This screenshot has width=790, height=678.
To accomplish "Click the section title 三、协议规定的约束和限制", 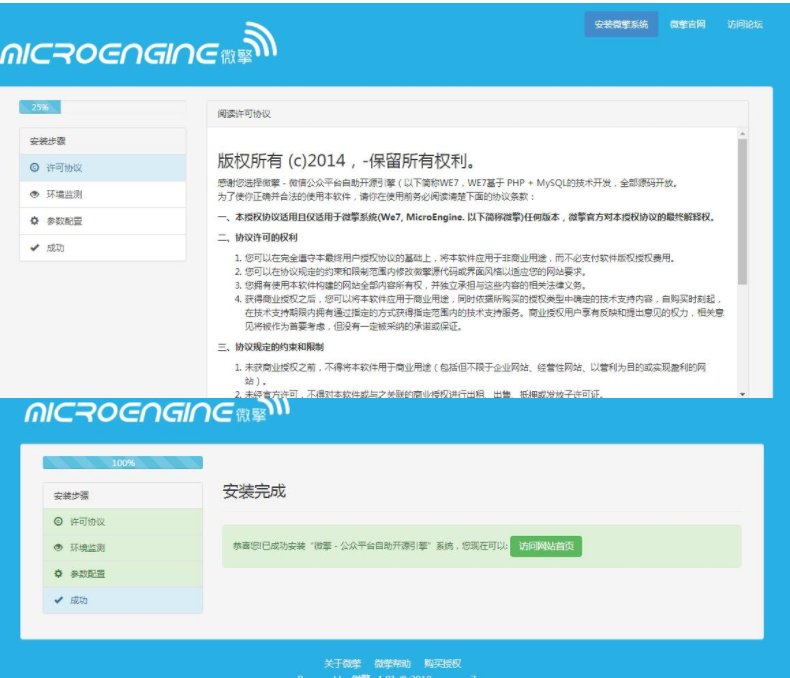I will point(271,347).
